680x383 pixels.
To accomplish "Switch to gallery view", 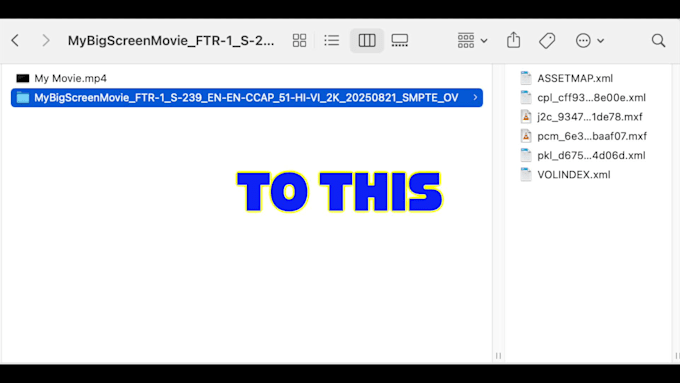I will click(x=399, y=40).
